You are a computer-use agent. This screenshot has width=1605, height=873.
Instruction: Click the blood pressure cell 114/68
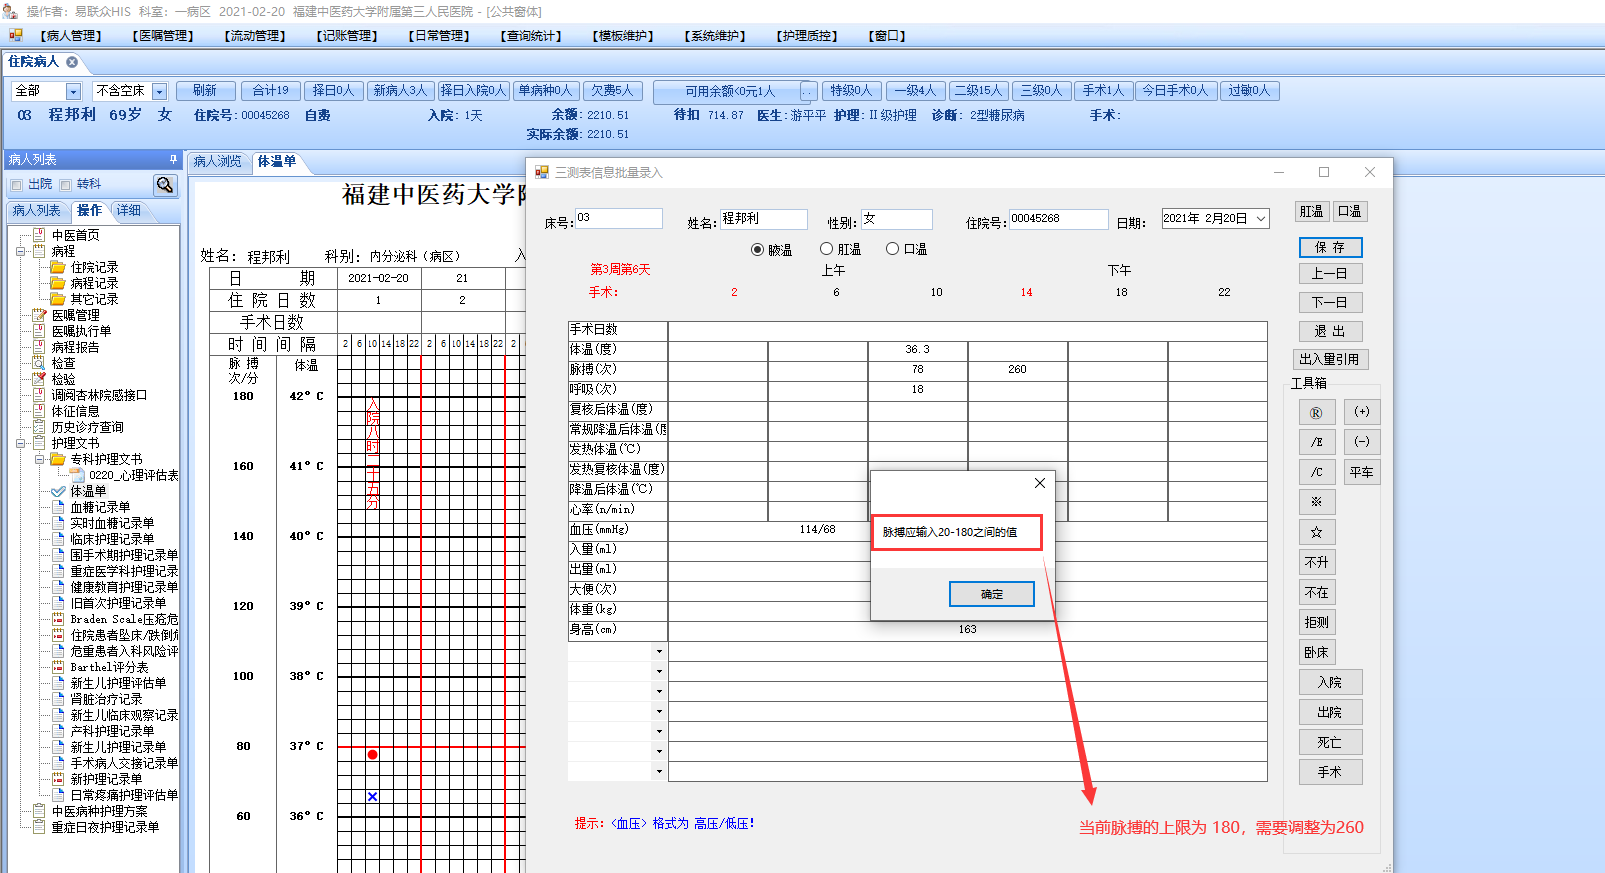818,530
